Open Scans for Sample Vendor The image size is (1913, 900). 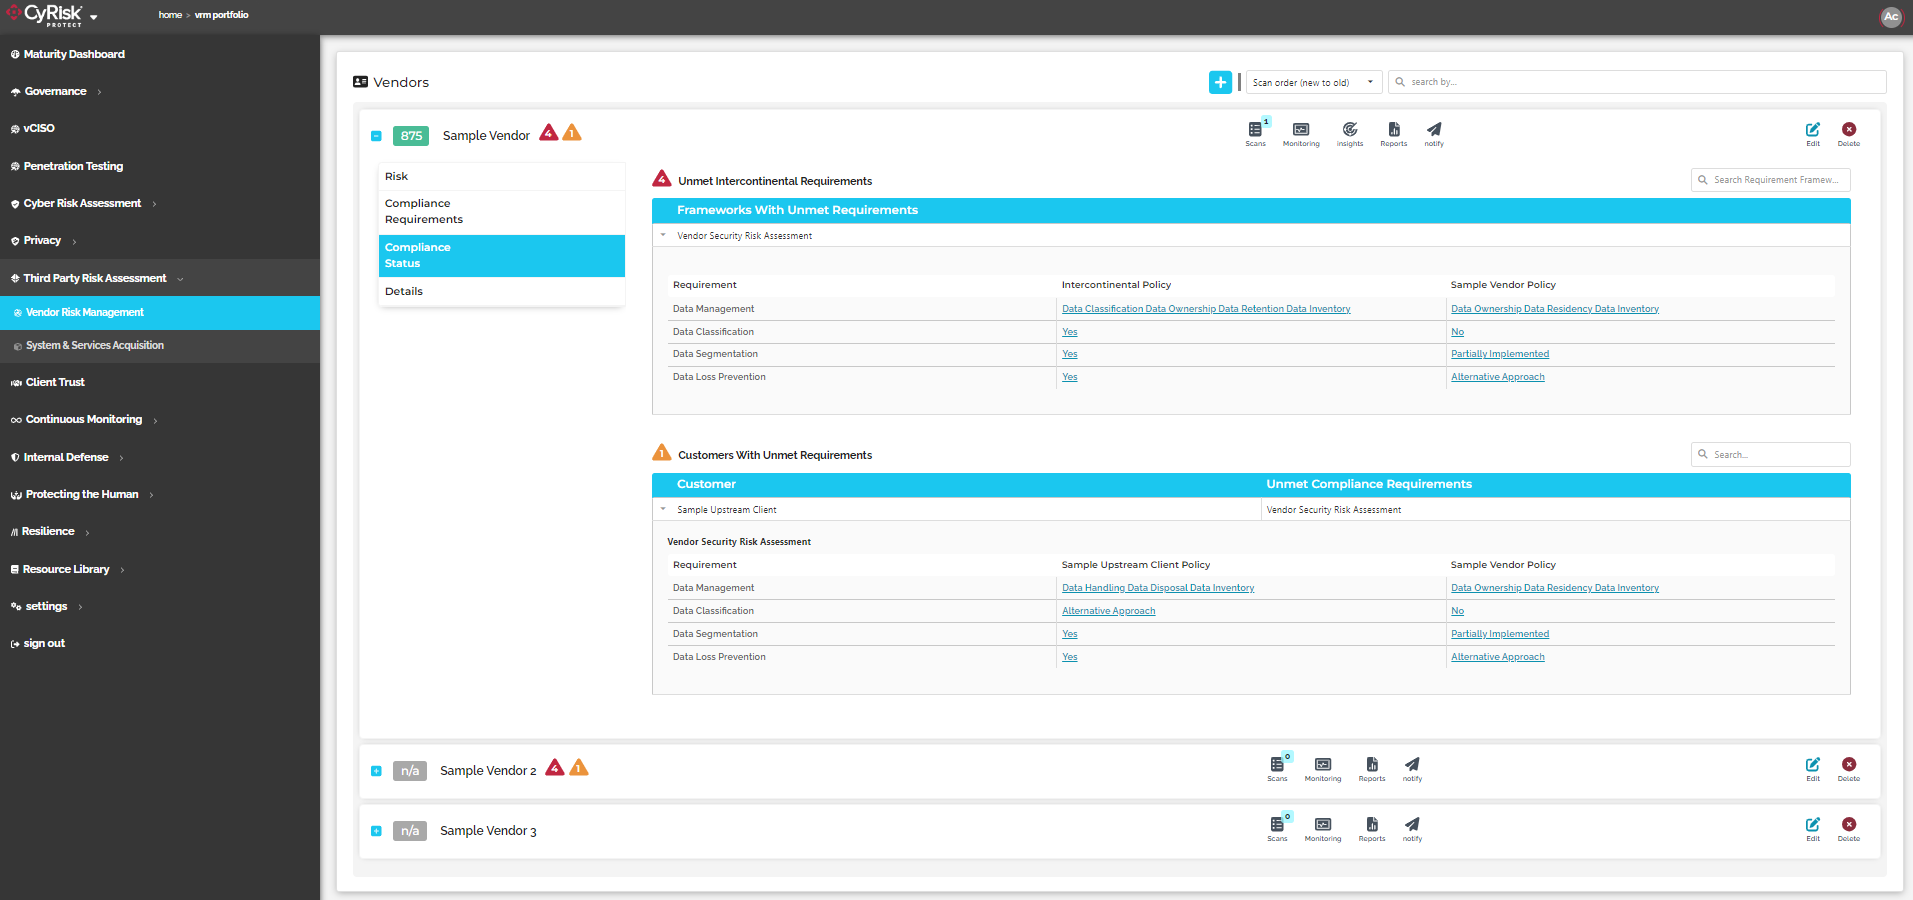click(1255, 133)
